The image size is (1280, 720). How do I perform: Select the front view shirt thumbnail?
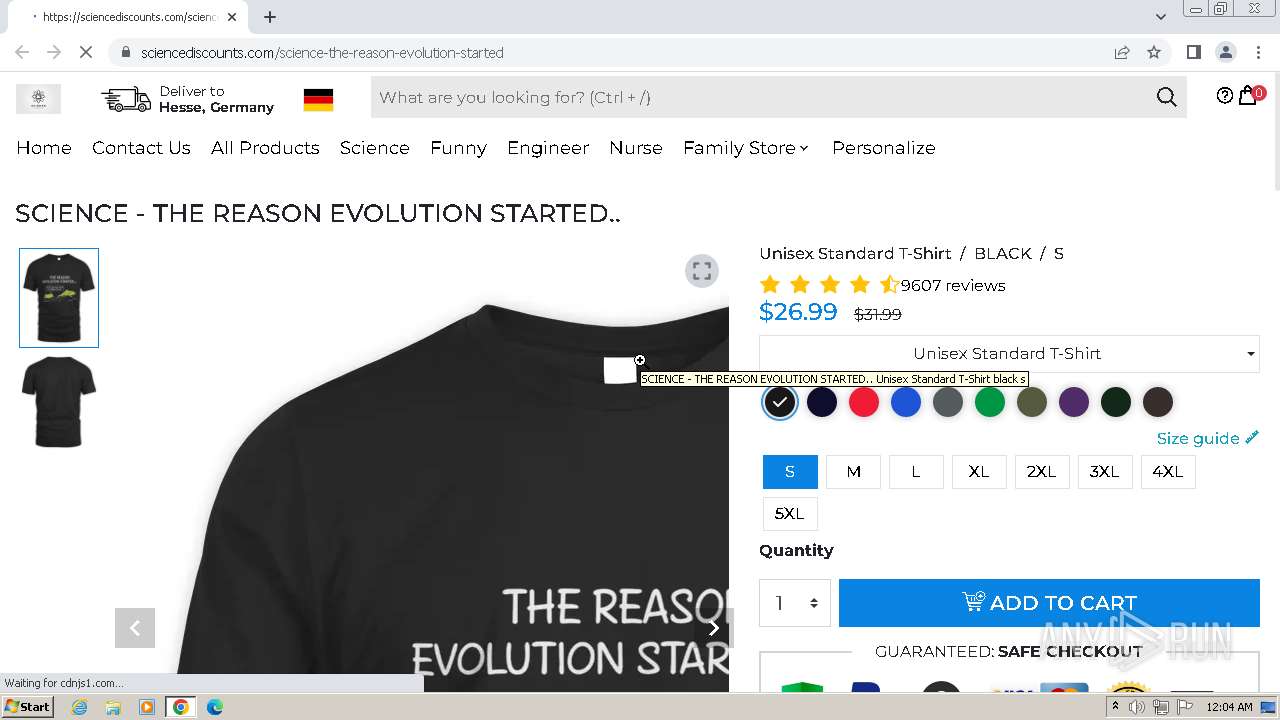pos(59,298)
